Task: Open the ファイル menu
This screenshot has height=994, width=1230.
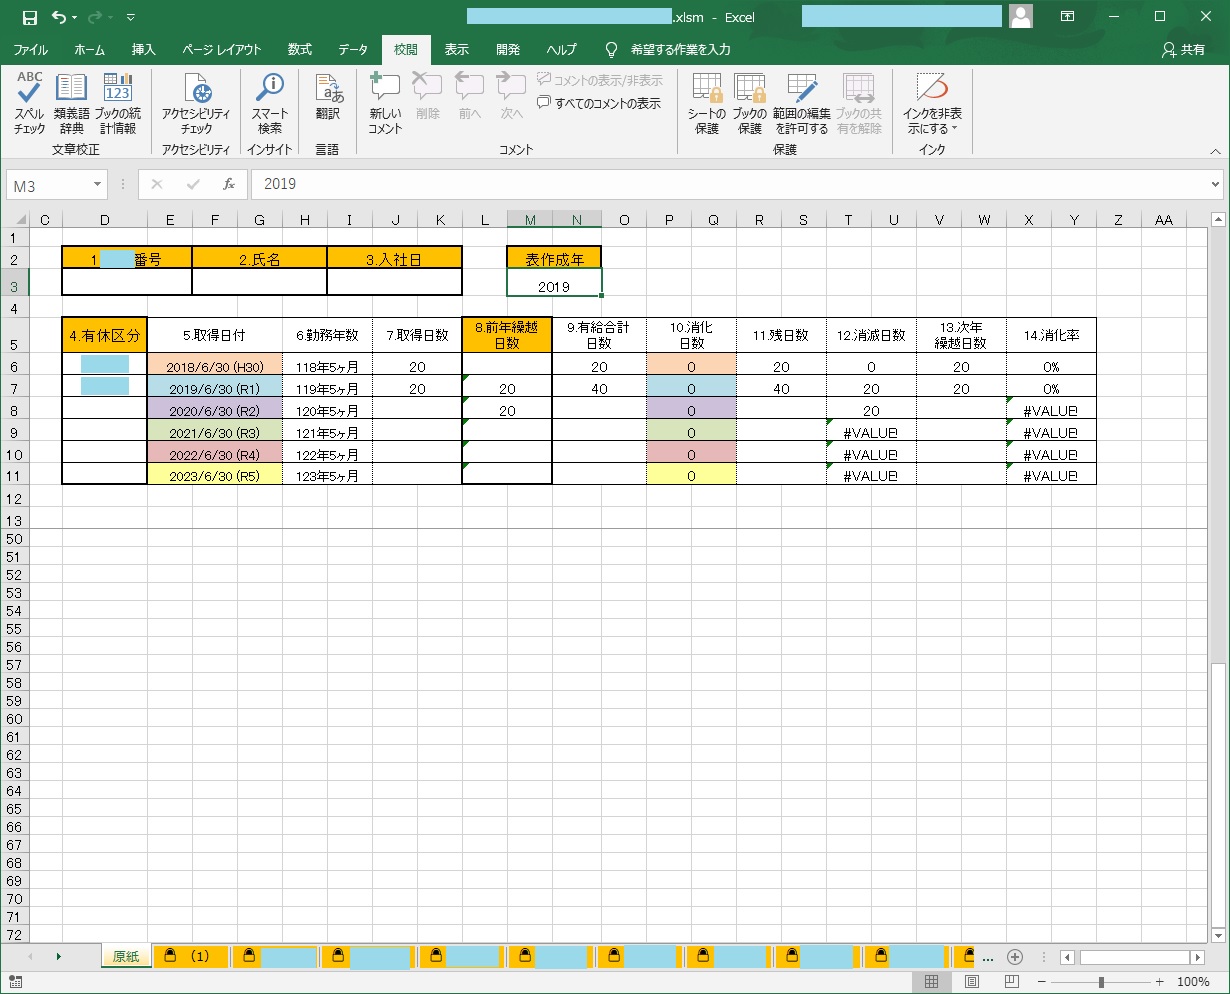Action: point(30,49)
